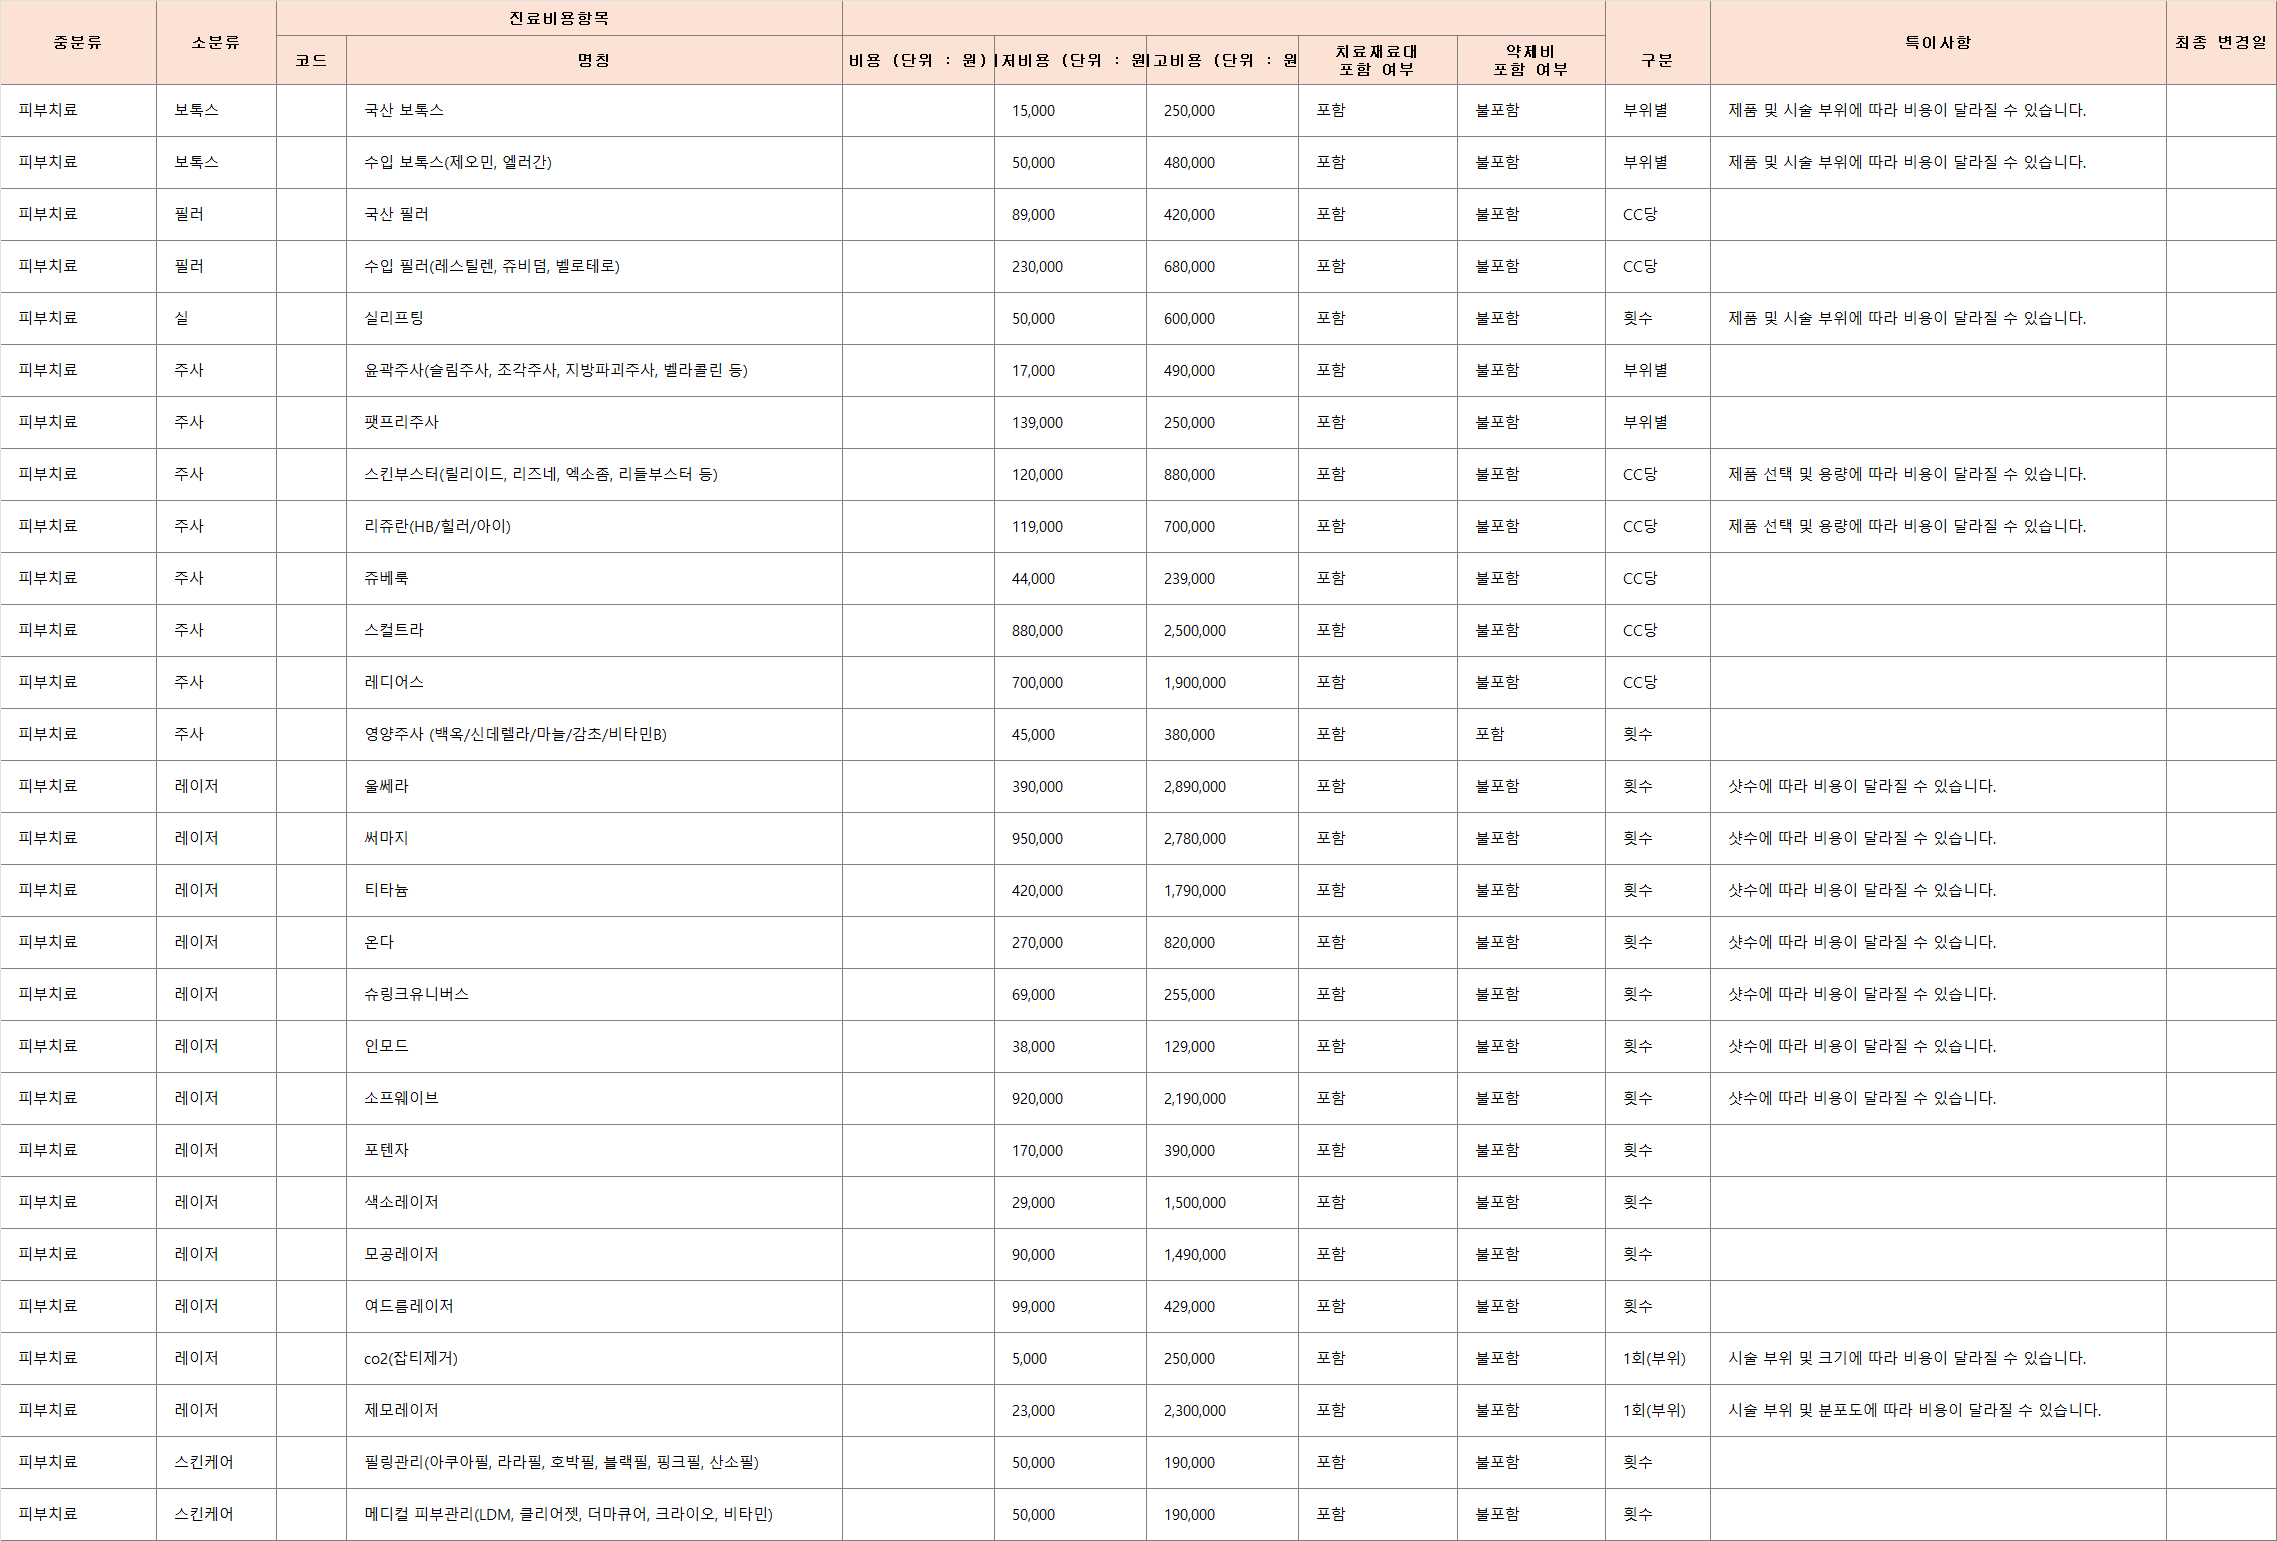2277x1541 pixels.
Task: Select the 리쥬란(HB/힐러/아이) name cell
Action: (x=437, y=526)
